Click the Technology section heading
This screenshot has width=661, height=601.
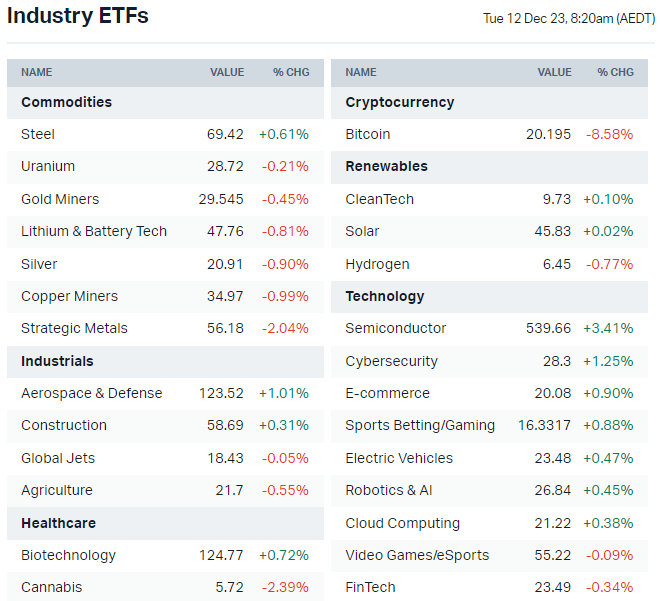pyautogui.click(x=385, y=296)
